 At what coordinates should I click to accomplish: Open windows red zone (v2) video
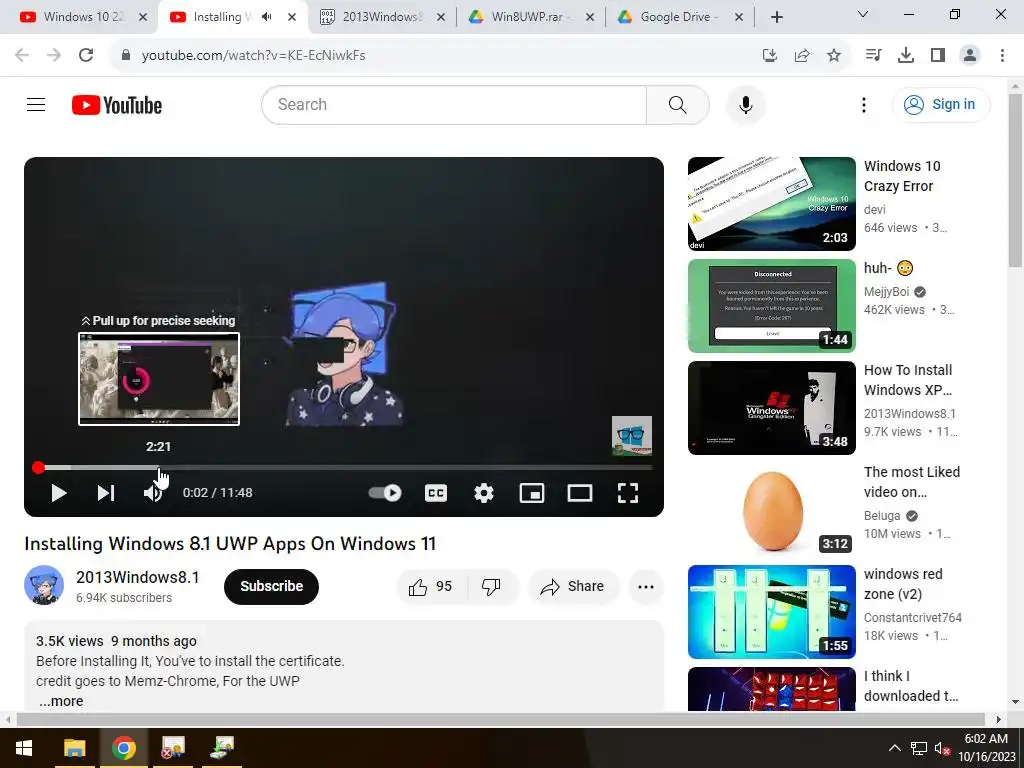[x=771, y=611]
